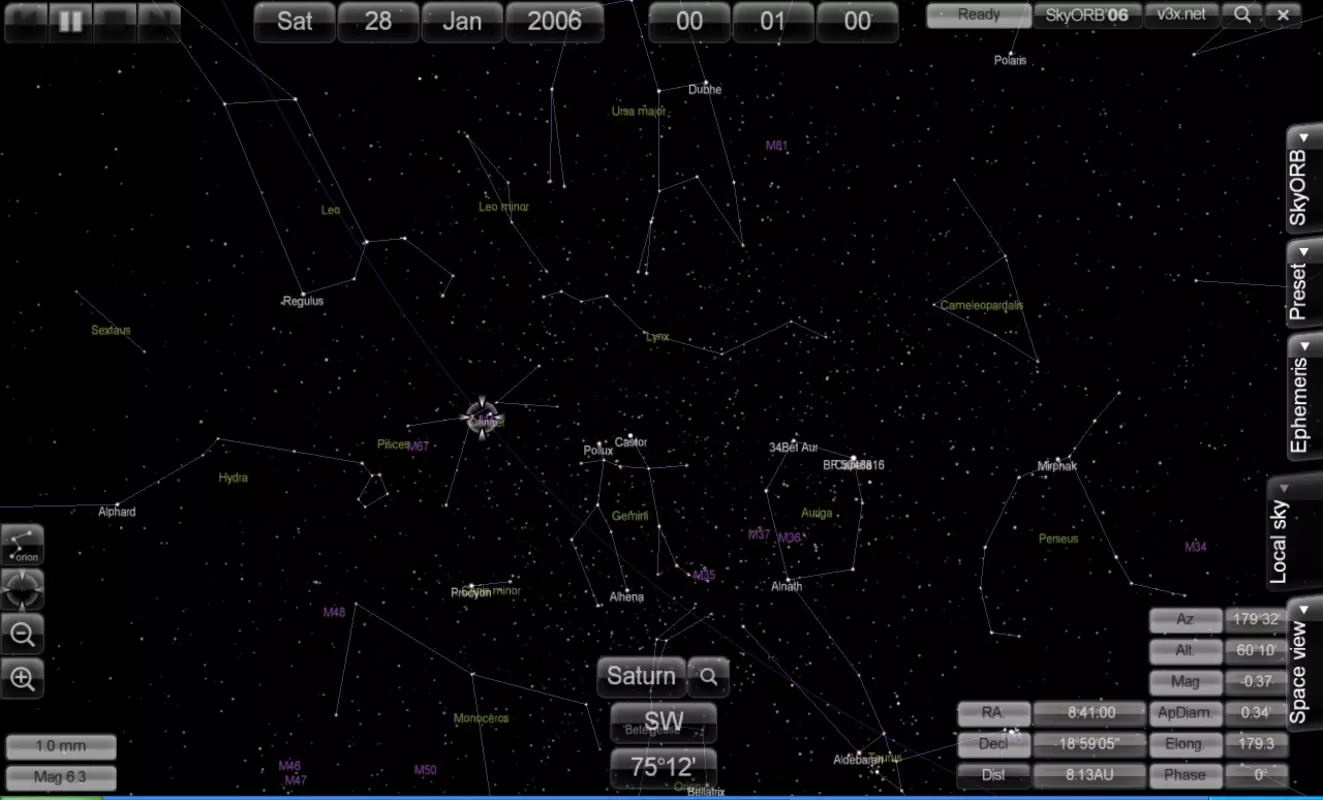Open the search magnifier in top bar

click(1242, 15)
